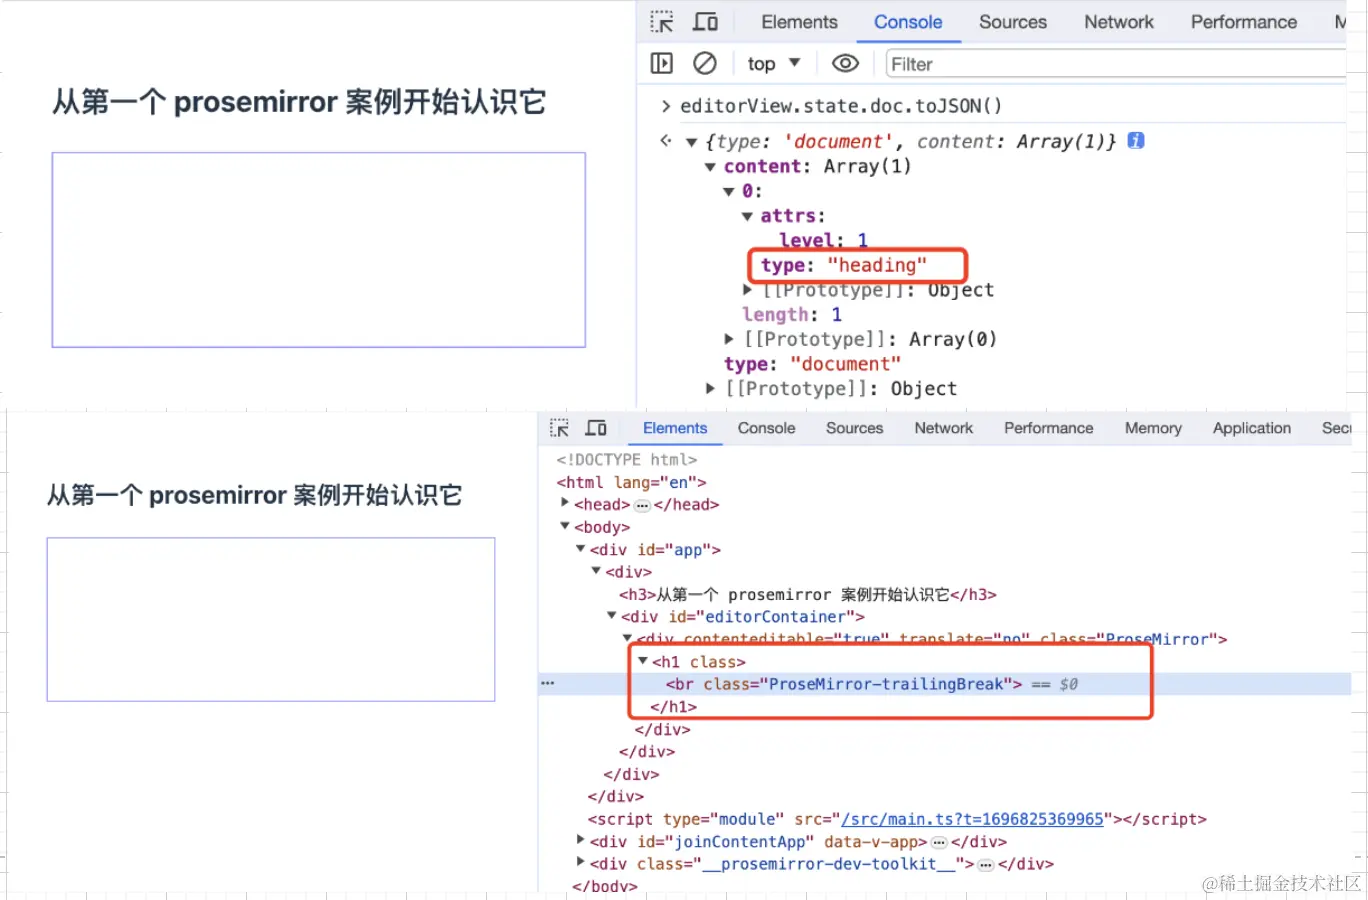1368x900 pixels.
Task: Switch to the Network tab in top DevTools
Action: 1118,21
